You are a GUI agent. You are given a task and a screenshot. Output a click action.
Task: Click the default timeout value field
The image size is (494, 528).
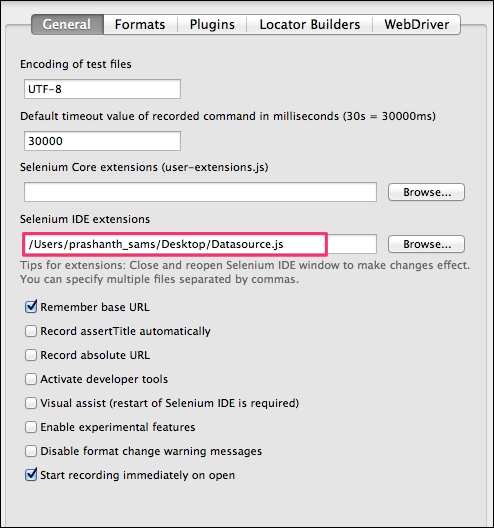[102, 141]
